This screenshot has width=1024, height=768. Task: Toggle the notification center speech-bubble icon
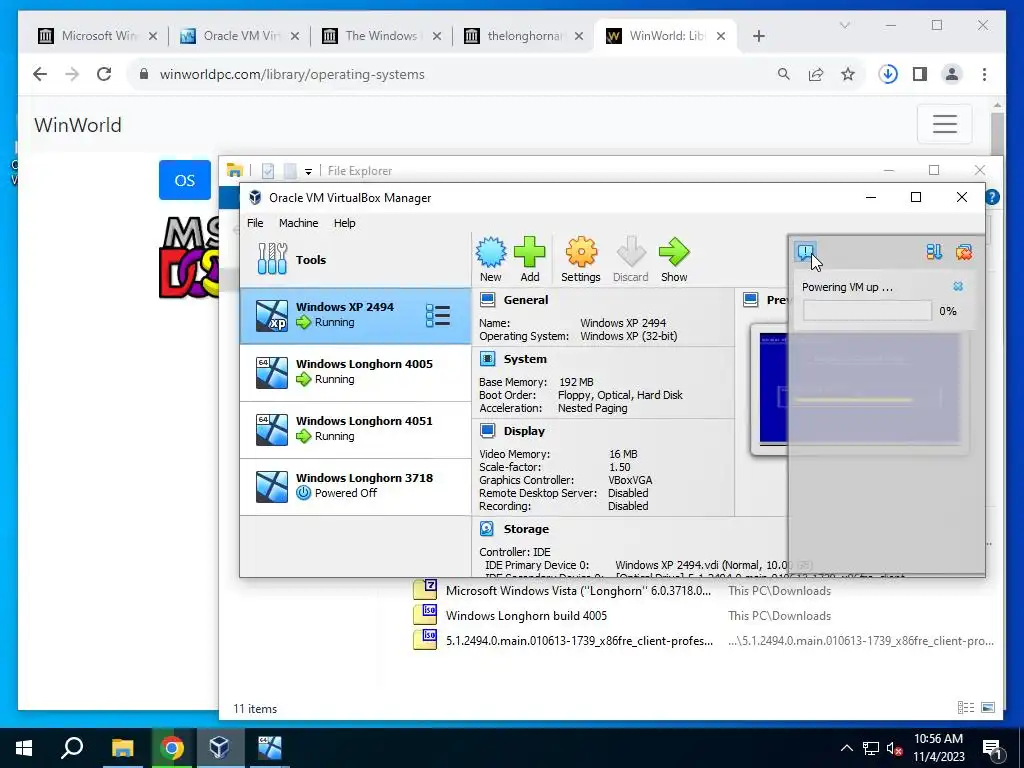pyautogui.click(x=805, y=251)
